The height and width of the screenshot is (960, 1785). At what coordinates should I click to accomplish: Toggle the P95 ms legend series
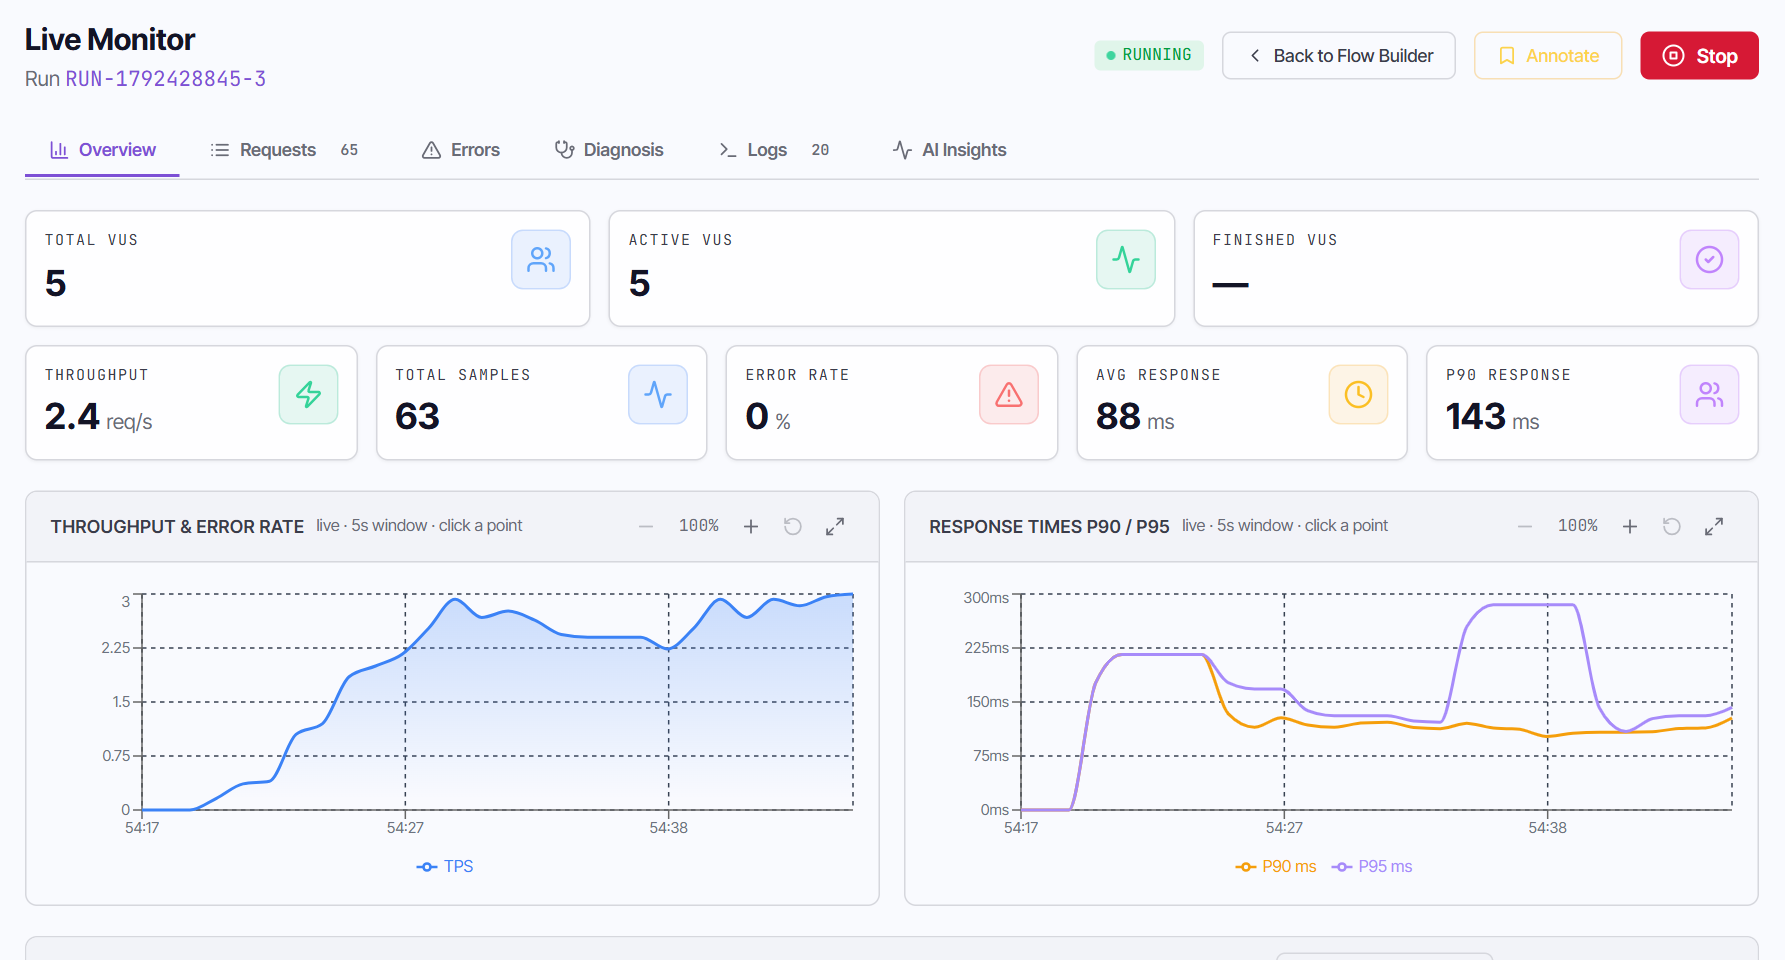tap(1372, 866)
